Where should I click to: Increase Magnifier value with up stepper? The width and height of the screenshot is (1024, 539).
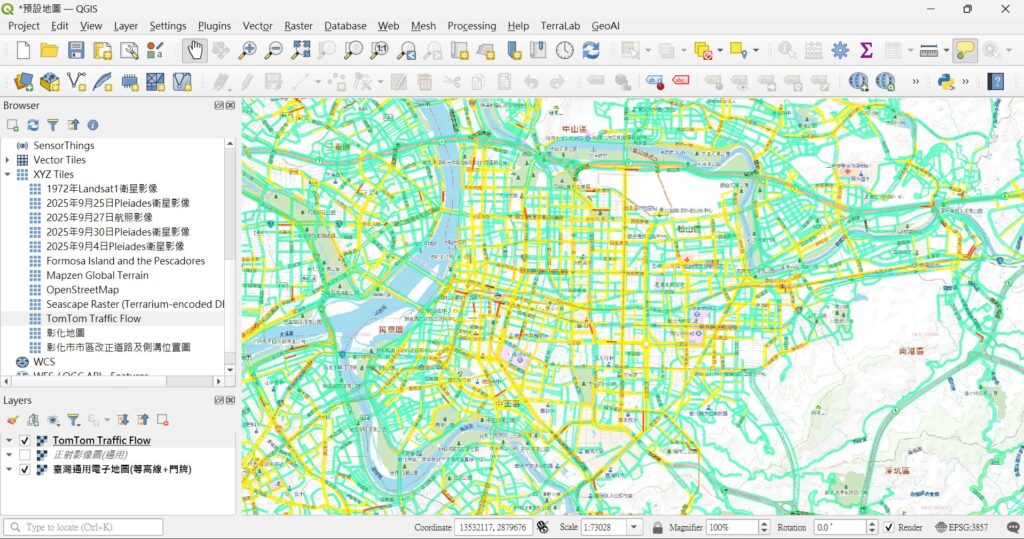(764, 524)
